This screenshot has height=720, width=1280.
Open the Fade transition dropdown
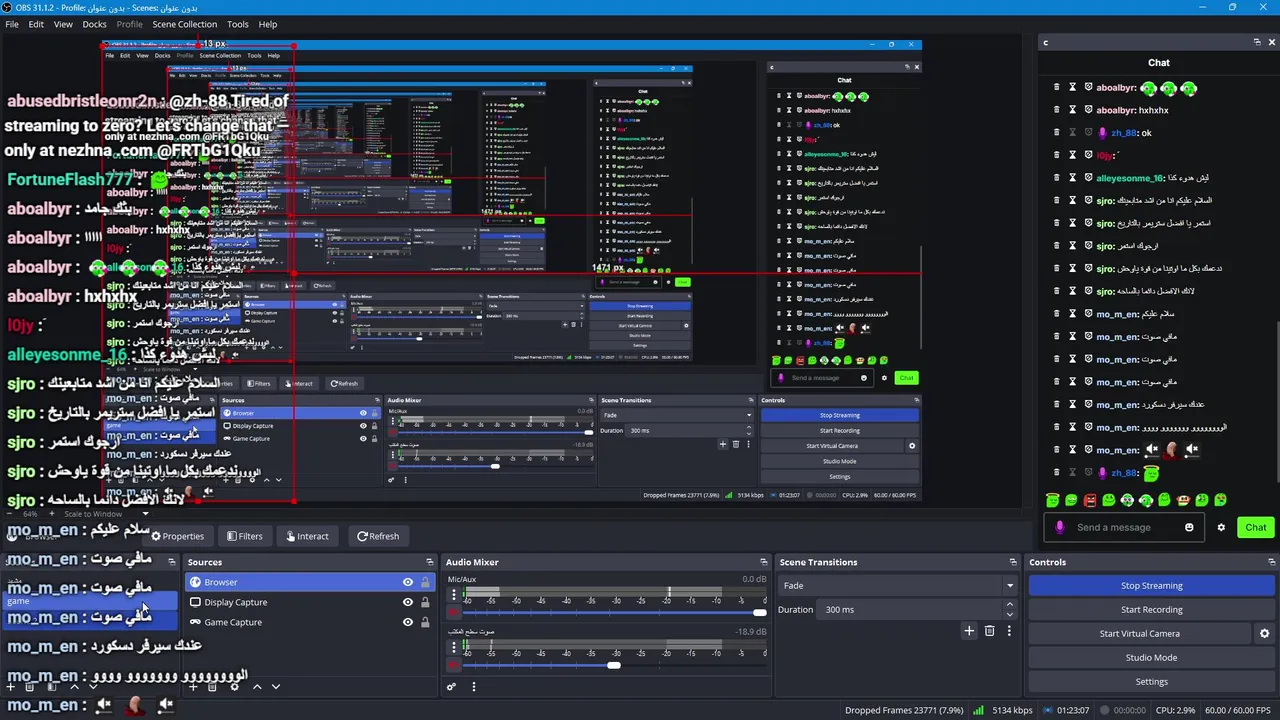pos(898,586)
